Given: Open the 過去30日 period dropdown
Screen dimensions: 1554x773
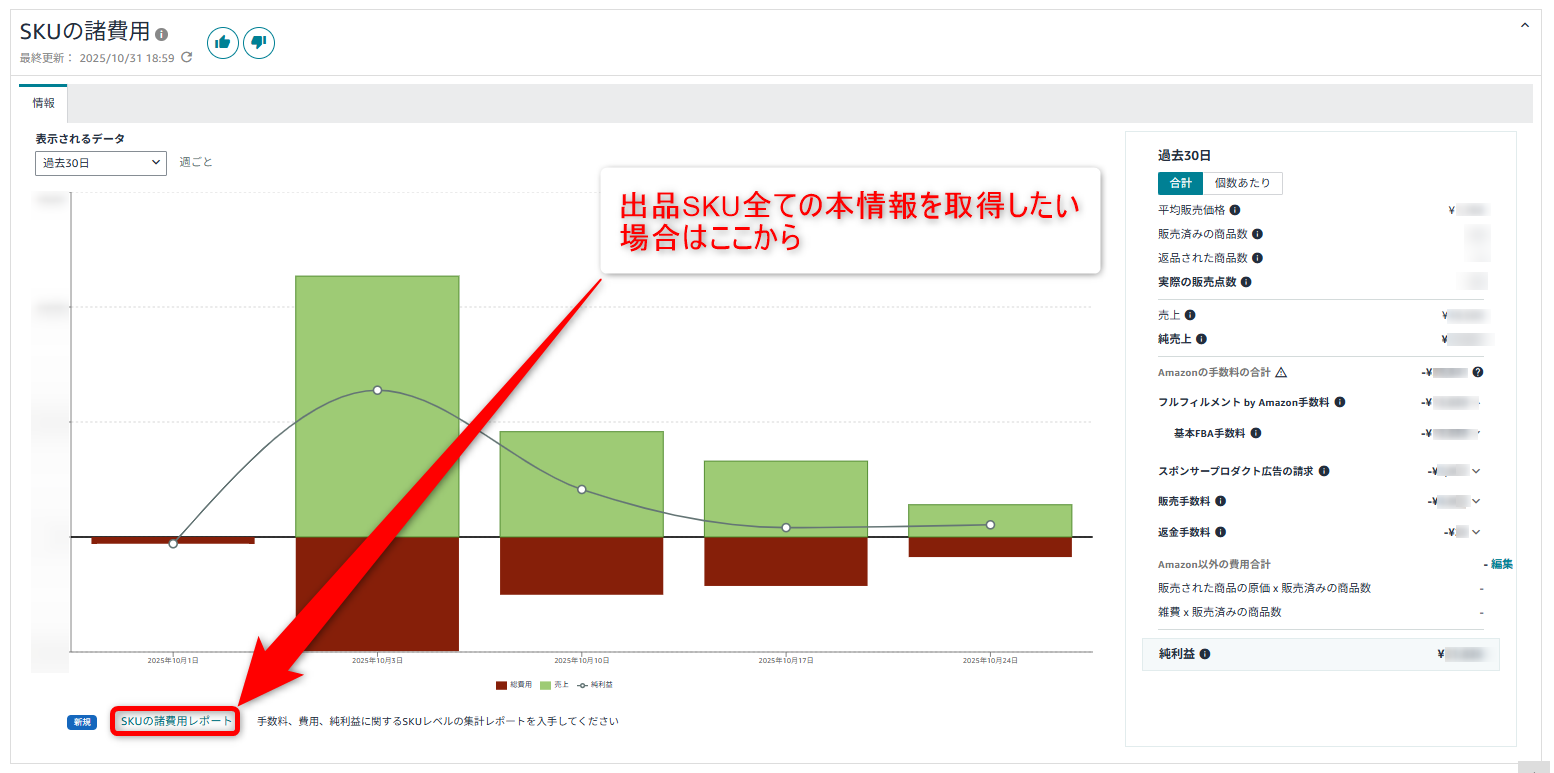Looking at the screenshot, I should coord(101,162).
